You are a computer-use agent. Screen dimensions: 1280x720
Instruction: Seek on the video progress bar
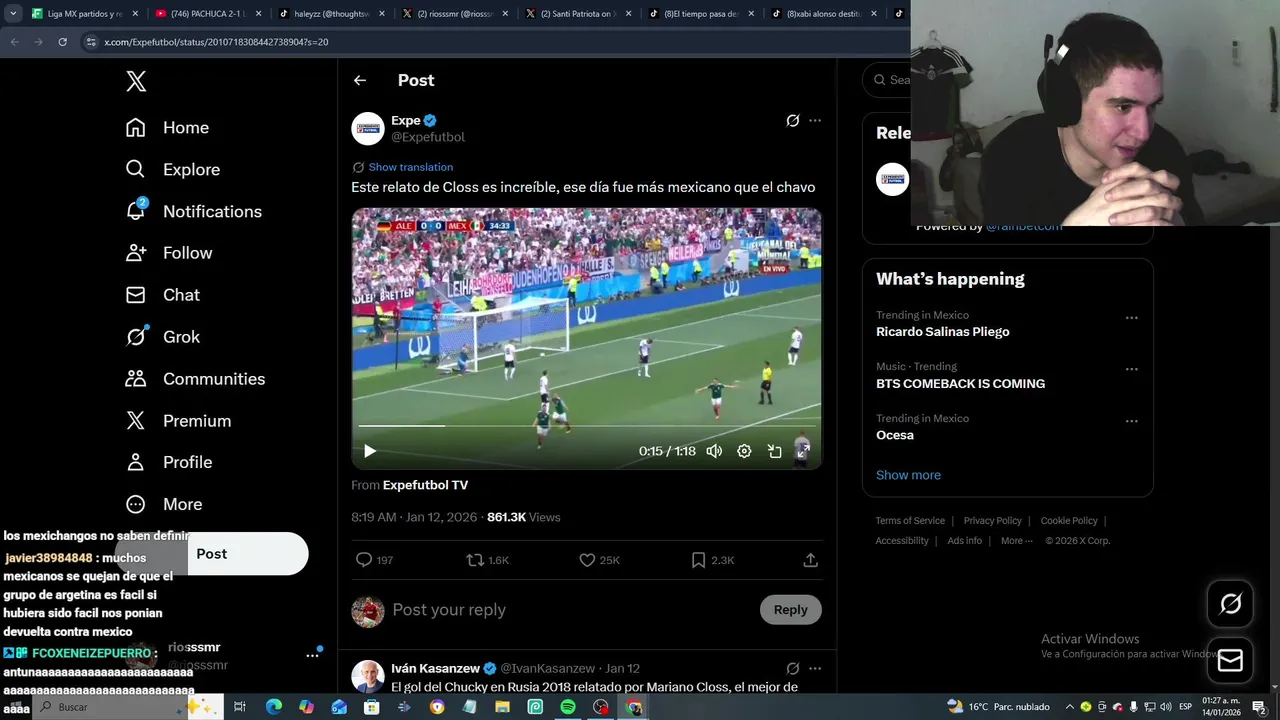(586, 426)
